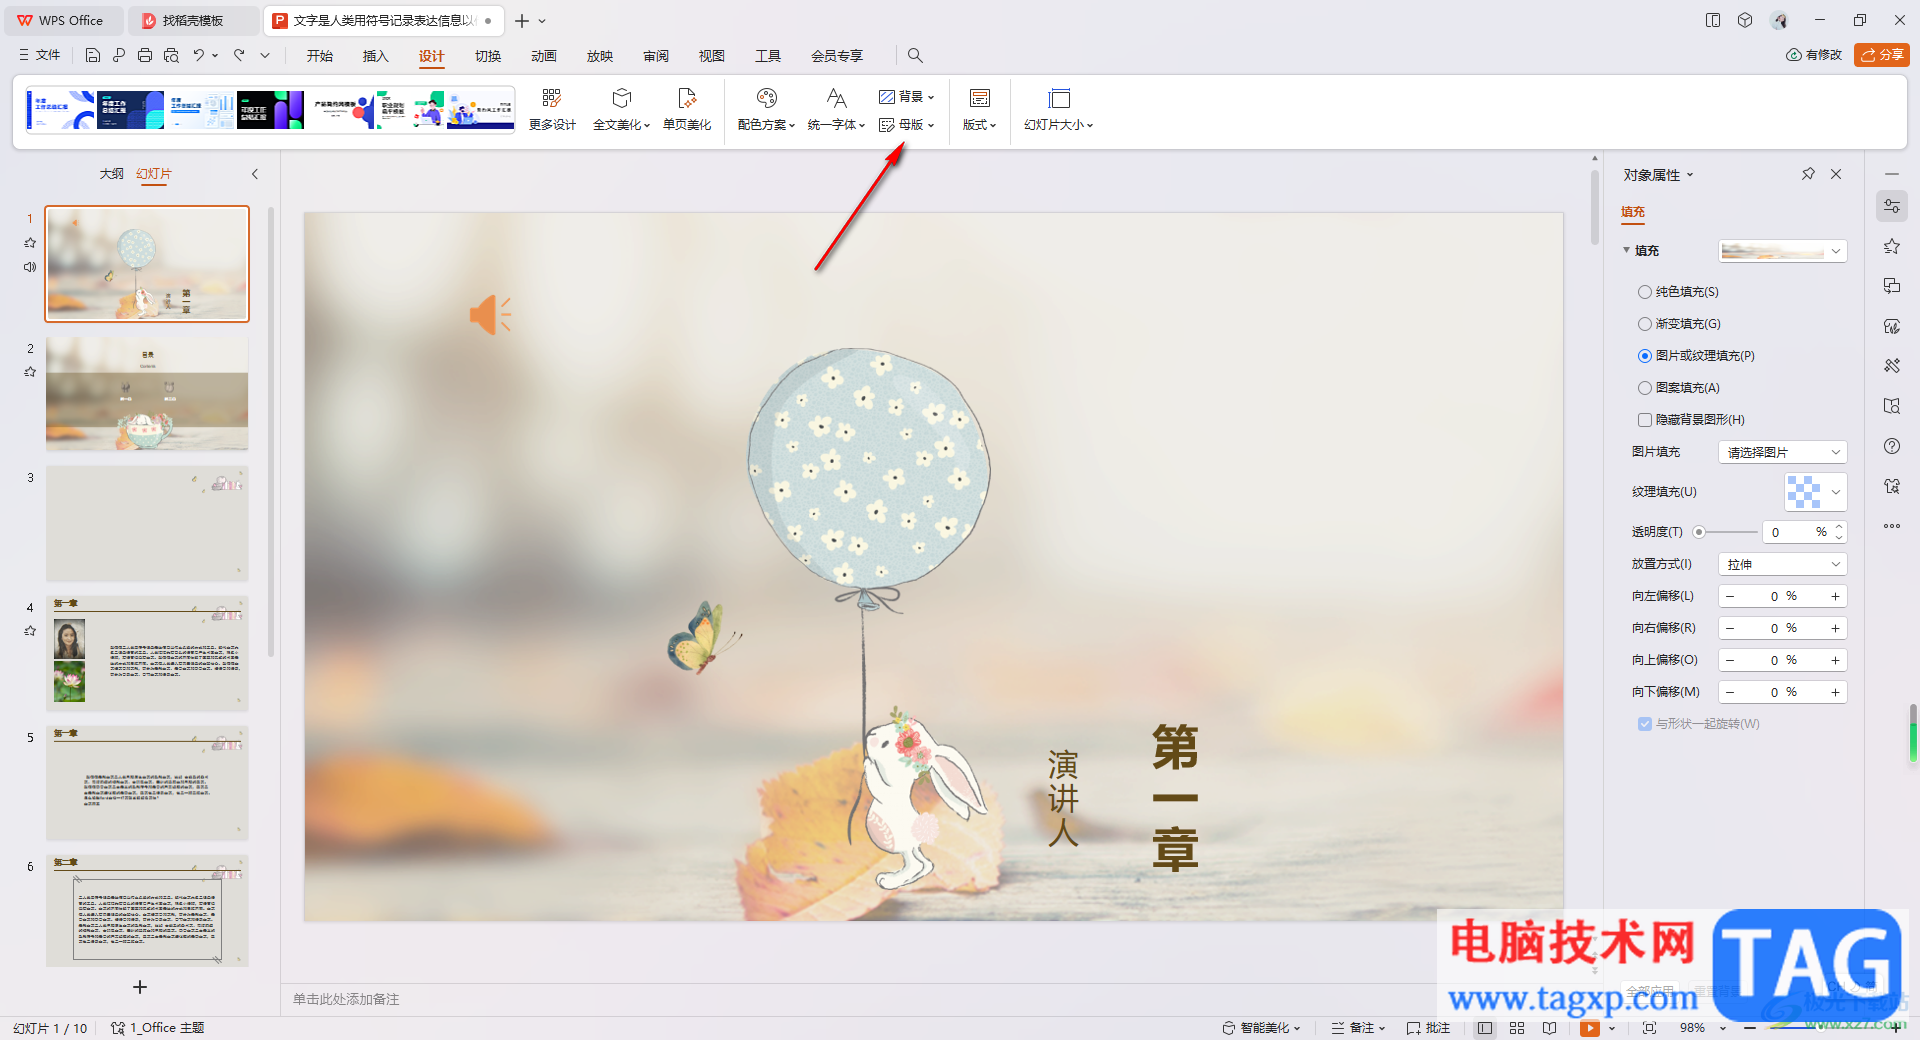Open the properties settings sidebar icon
Image resolution: width=1920 pixels, height=1040 pixels.
[x=1892, y=206]
